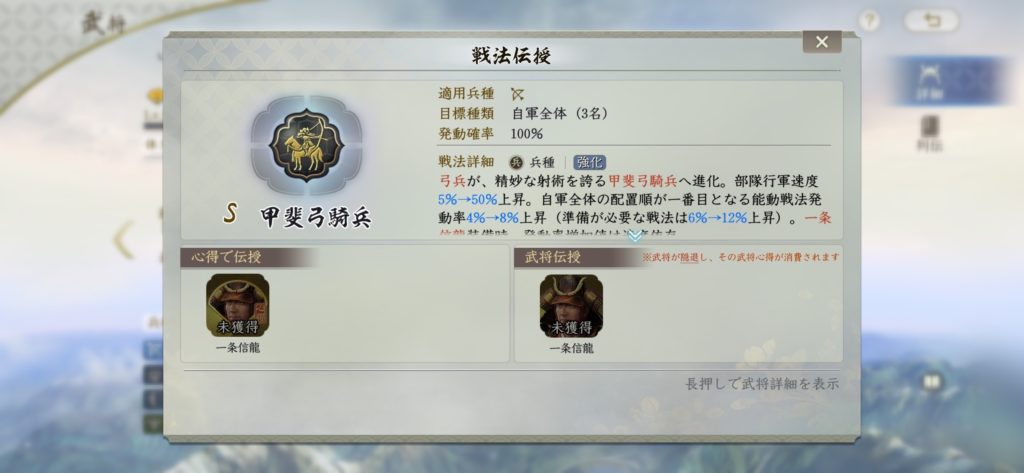The width and height of the screenshot is (1024, 473).
Task: Open the 甲斐弓騎兵 tactic emblem icon
Action: point(306,145)
